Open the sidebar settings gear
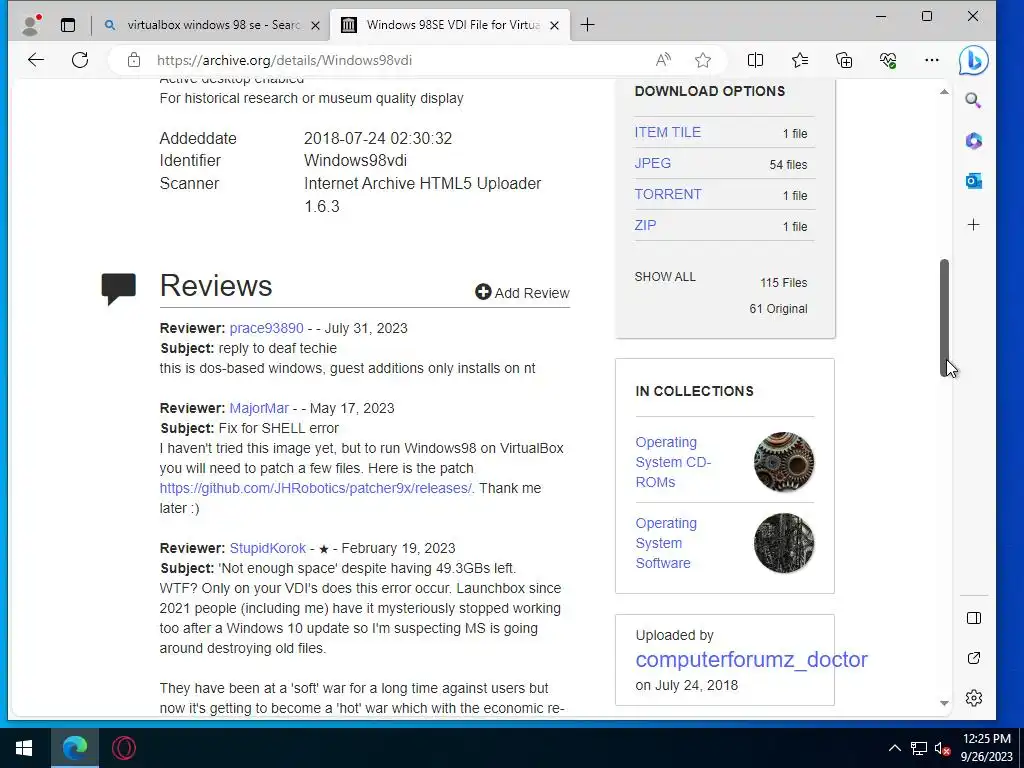This screenshot has height=768, width=1024. pyautogui.click(x=973, y=697)
